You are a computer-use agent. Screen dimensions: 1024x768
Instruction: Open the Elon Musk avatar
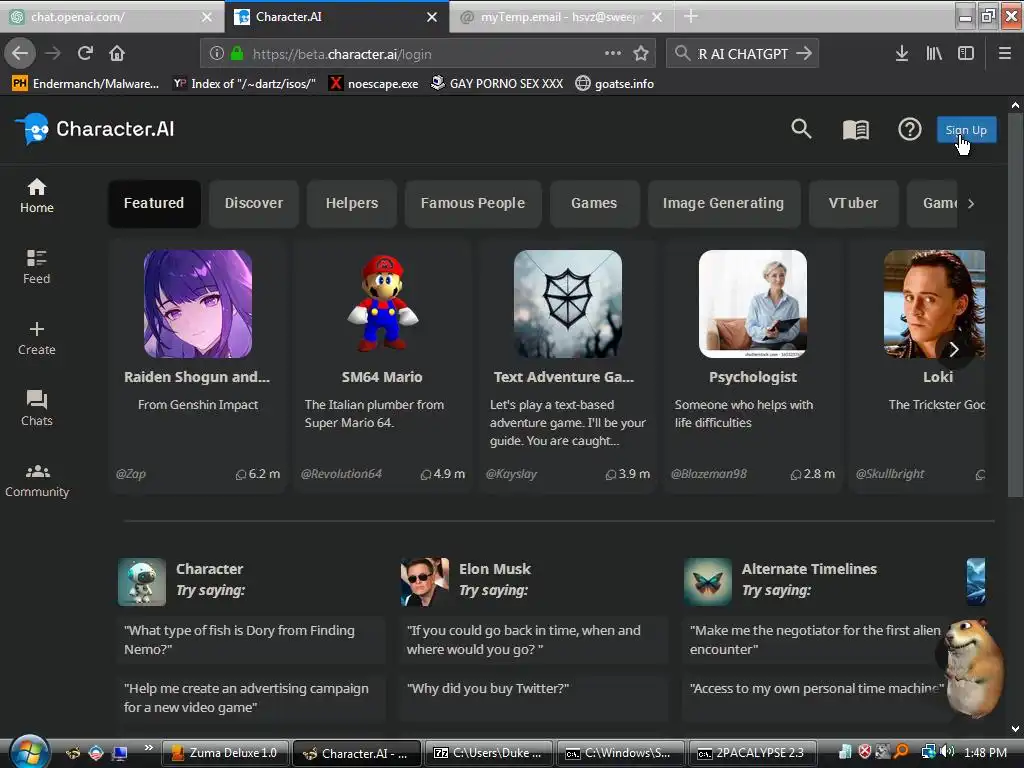pos(424,581)
